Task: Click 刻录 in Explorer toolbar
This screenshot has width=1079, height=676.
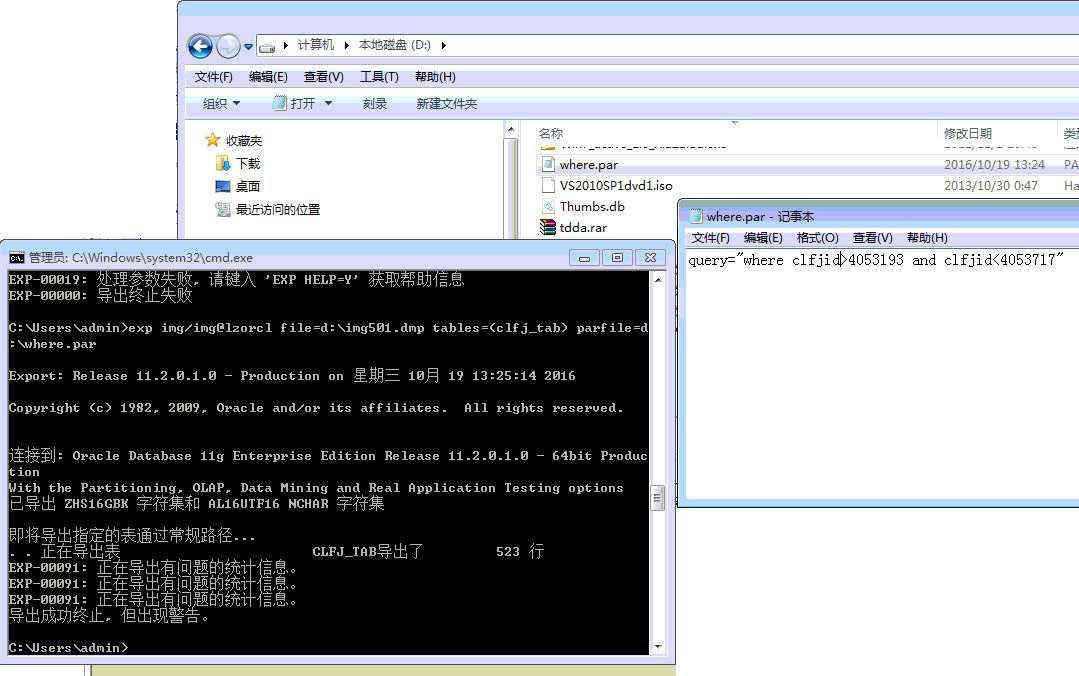Action: 374,104
